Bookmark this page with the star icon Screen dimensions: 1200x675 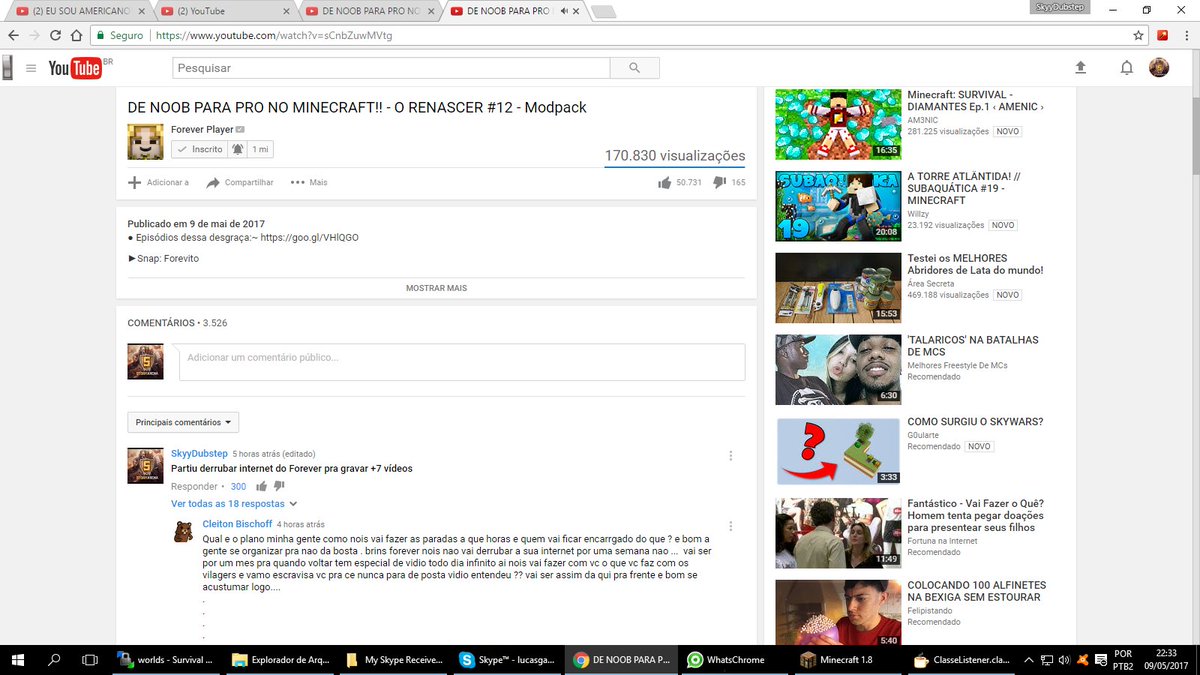pyautogui.click(x=1138, y=34)
